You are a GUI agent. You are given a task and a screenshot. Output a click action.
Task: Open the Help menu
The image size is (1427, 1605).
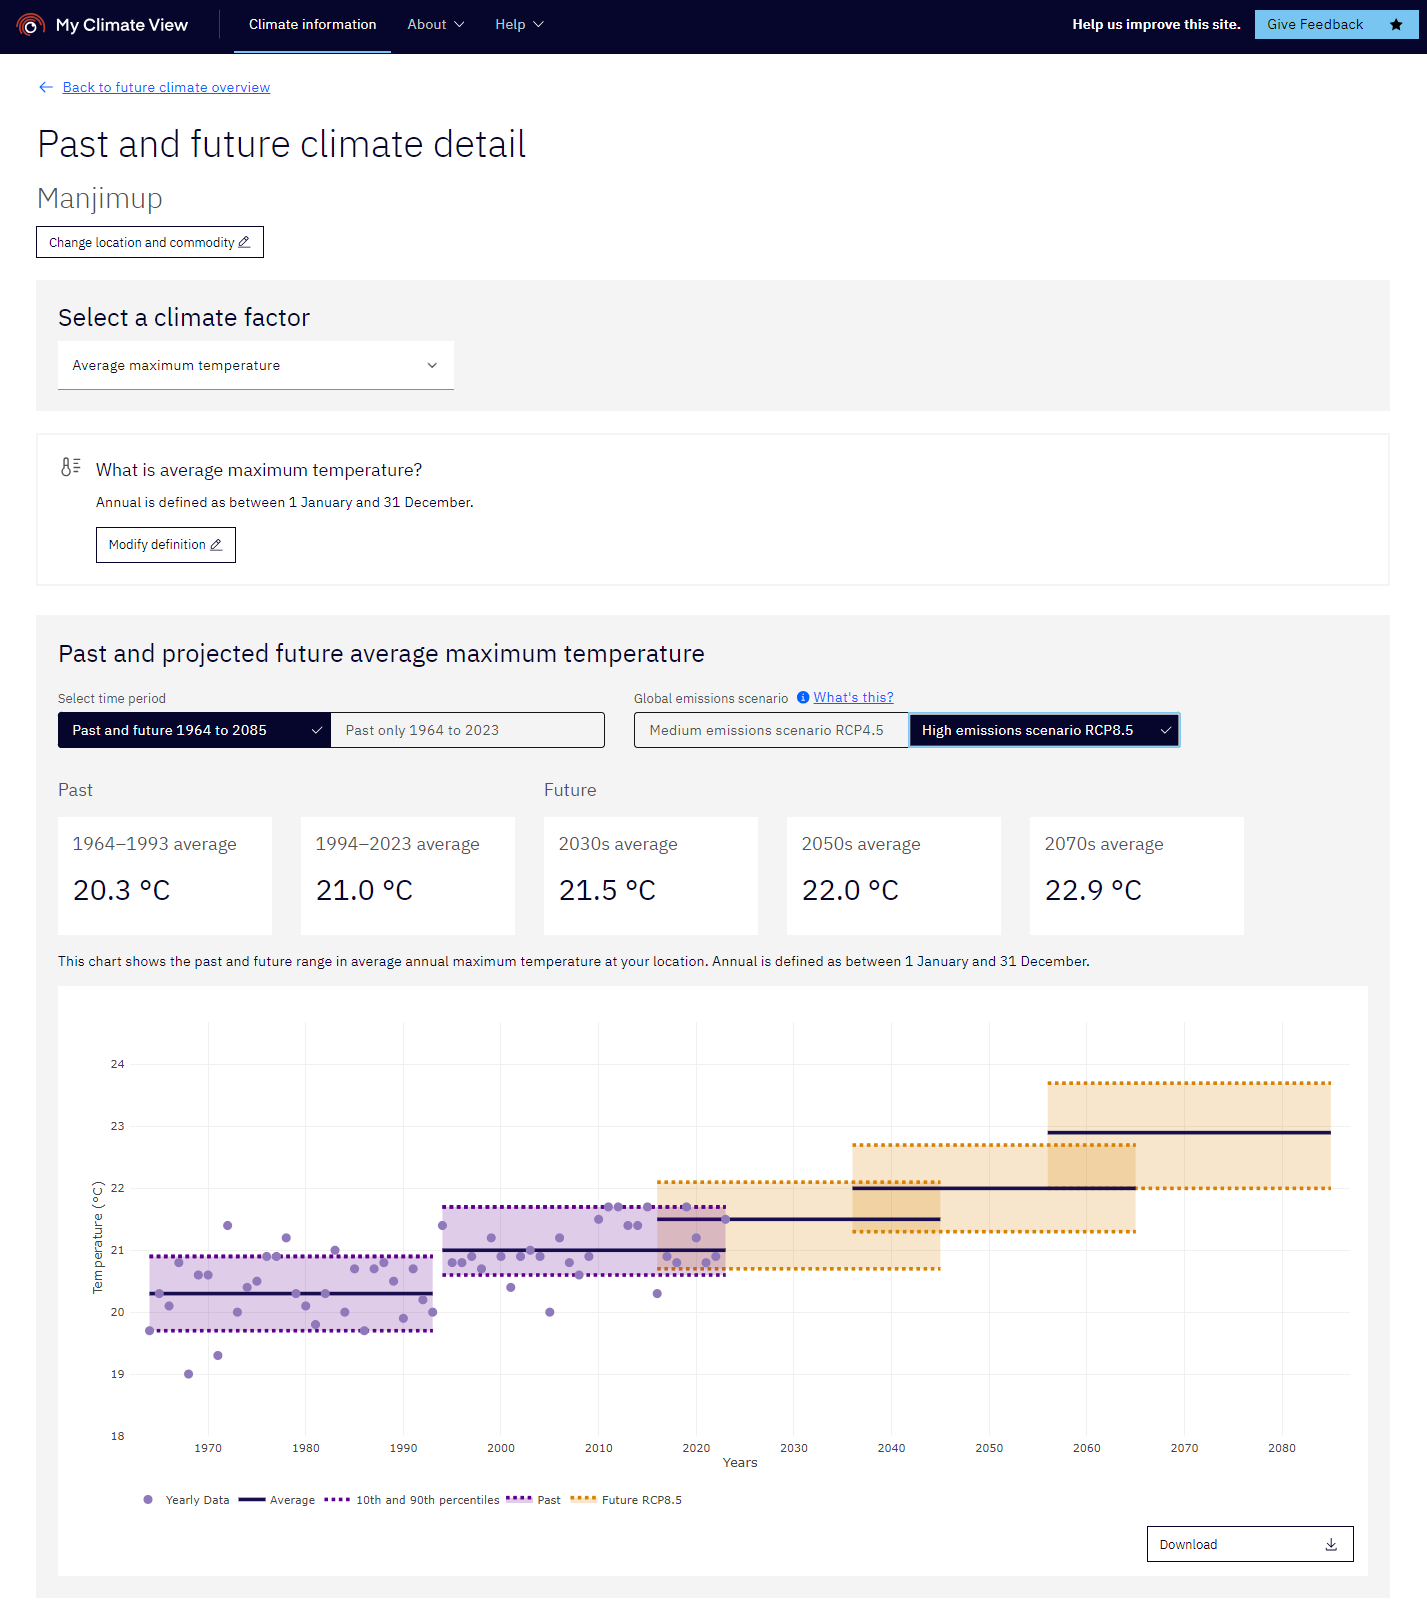(518, 25)
